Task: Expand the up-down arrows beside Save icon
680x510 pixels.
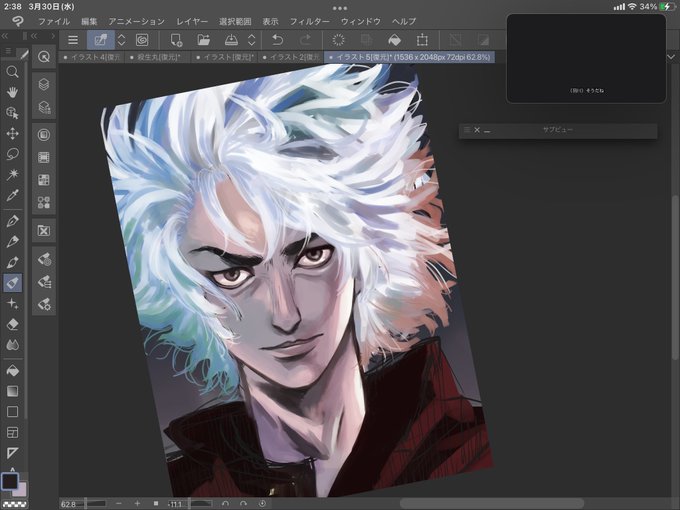Action: 252,40
